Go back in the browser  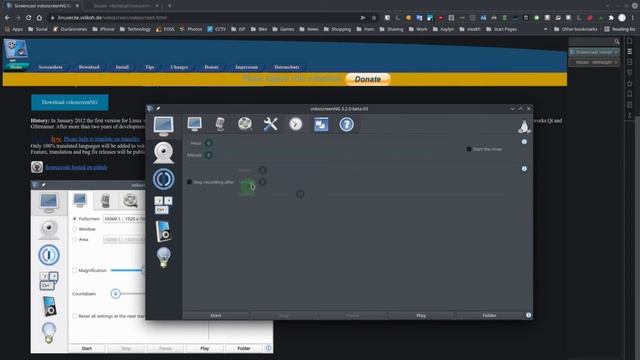click(x=7, y=18)
